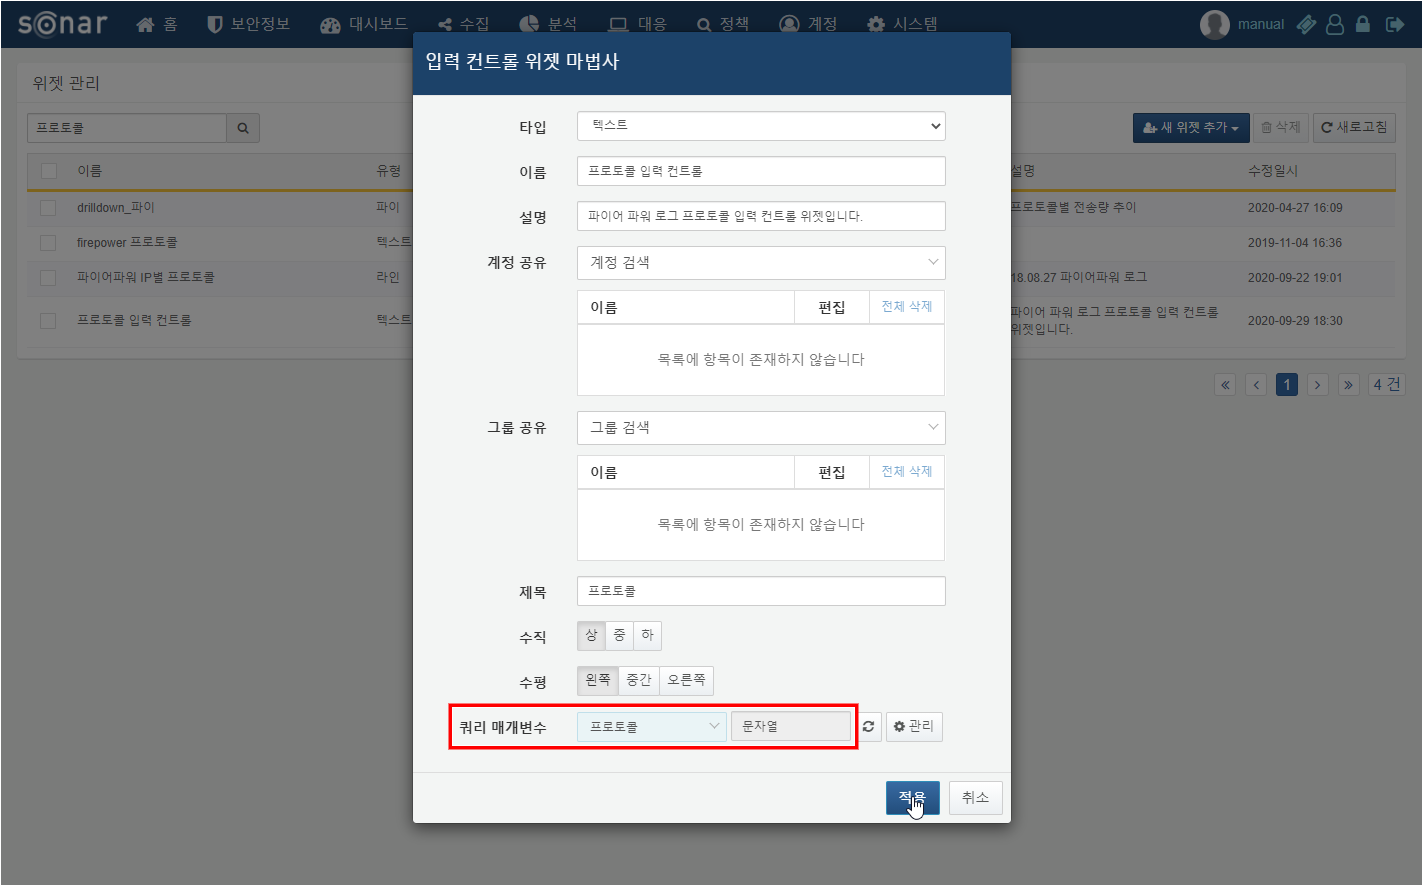This screenshot has width=1423, height=886.
Task: Open the 보안정보 menu
Action: pyautogui.click(x=248, y=24)
